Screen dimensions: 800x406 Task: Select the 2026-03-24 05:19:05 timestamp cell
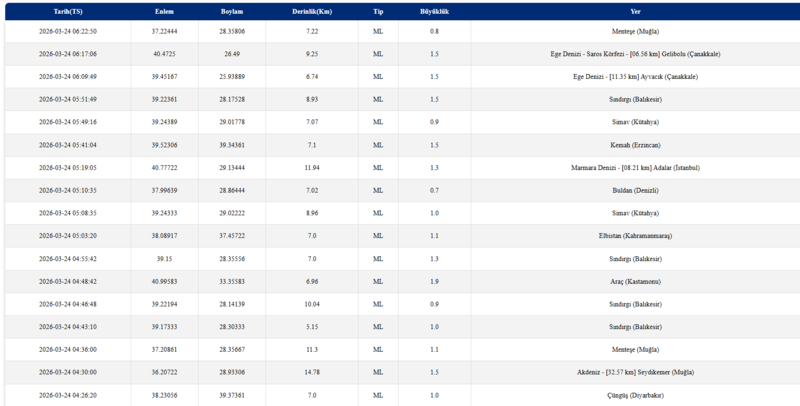pos(68,167)
